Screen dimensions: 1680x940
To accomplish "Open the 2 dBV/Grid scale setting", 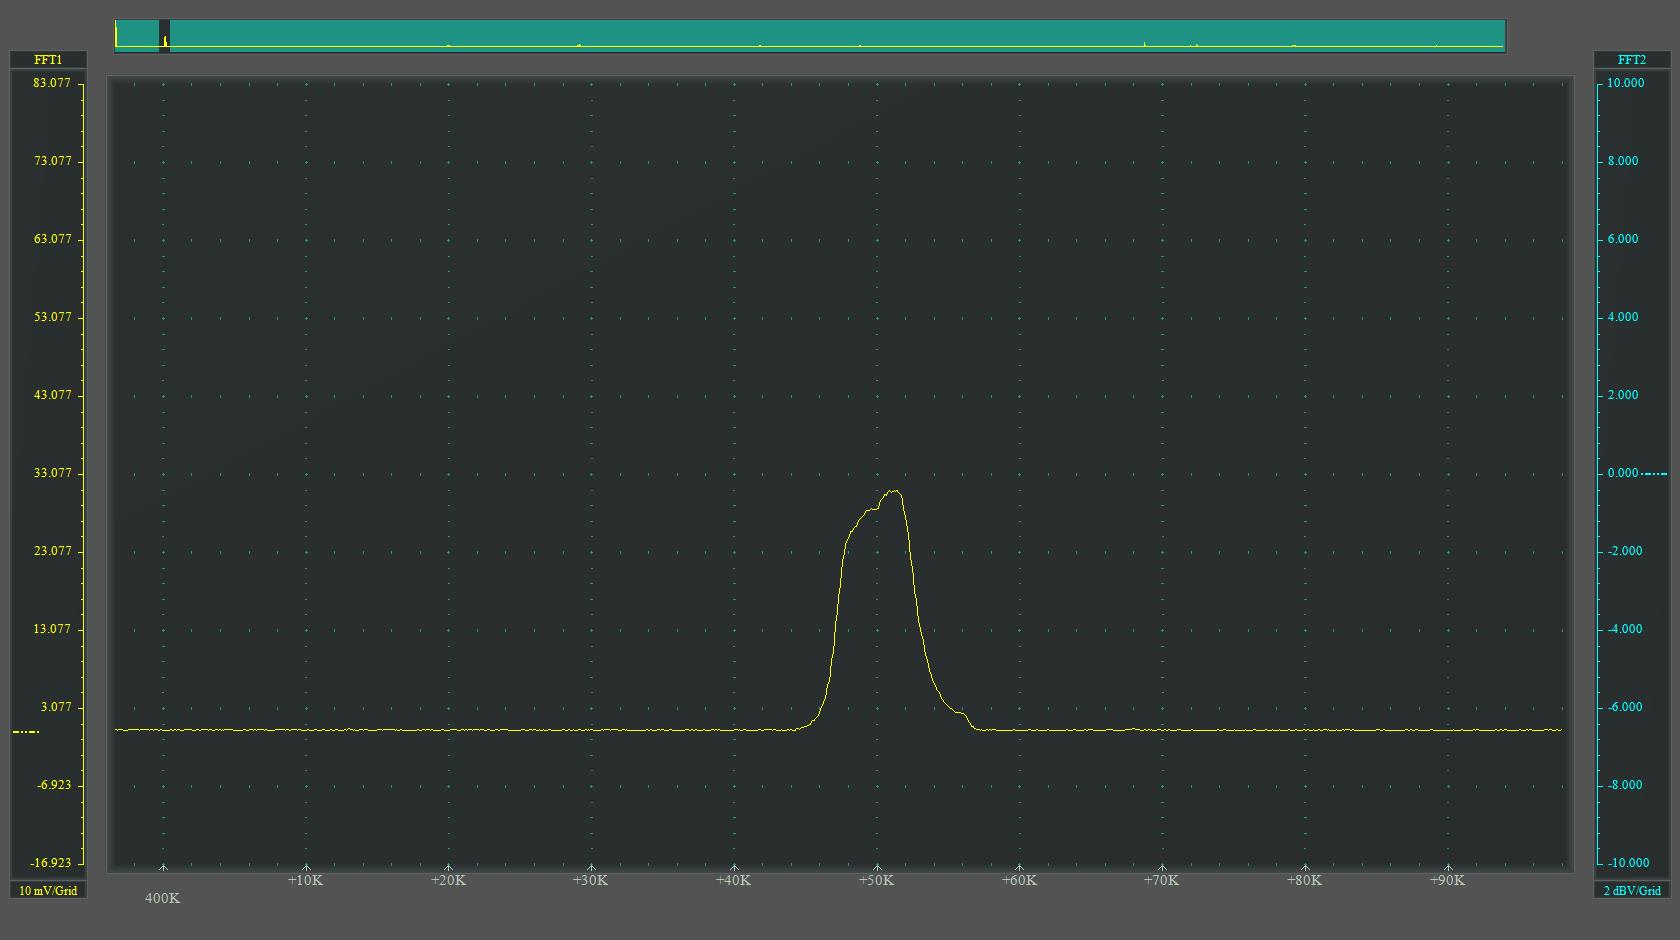I will point(1632,890).
